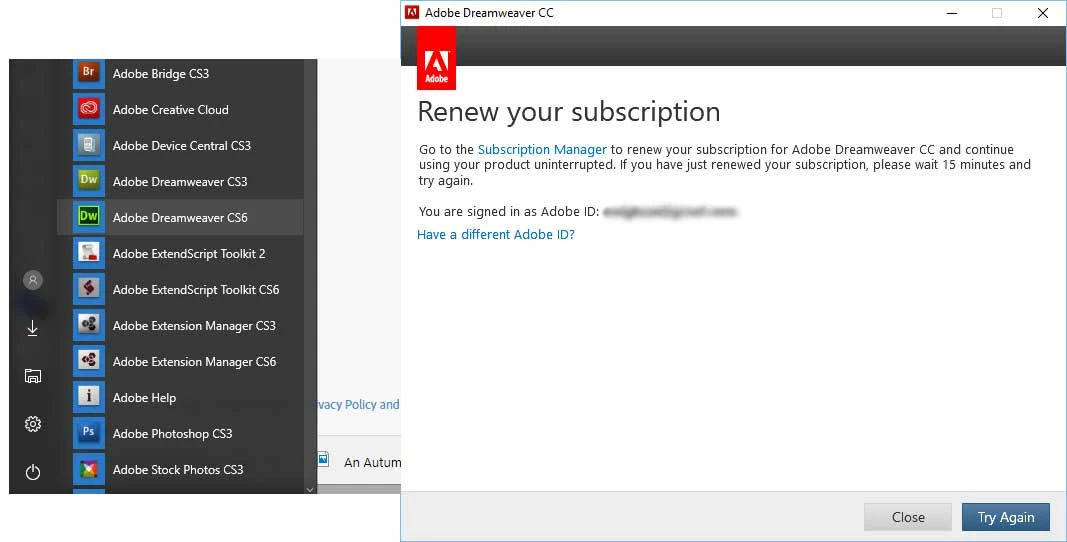
Task: Select the Adobe Bridge CS3 label
Action: (161, 74)
